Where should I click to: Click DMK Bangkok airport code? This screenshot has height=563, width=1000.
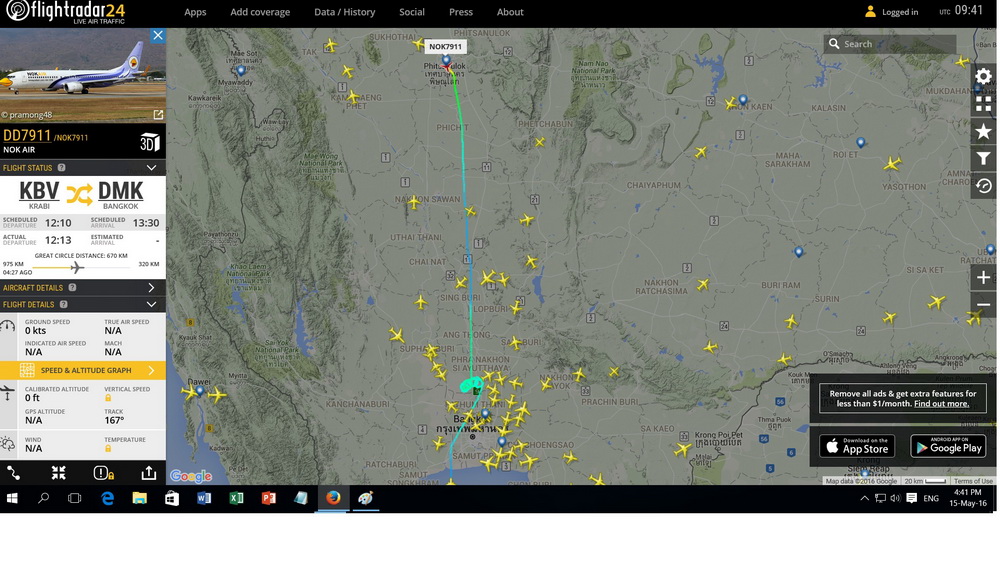[x=121, y=191]
